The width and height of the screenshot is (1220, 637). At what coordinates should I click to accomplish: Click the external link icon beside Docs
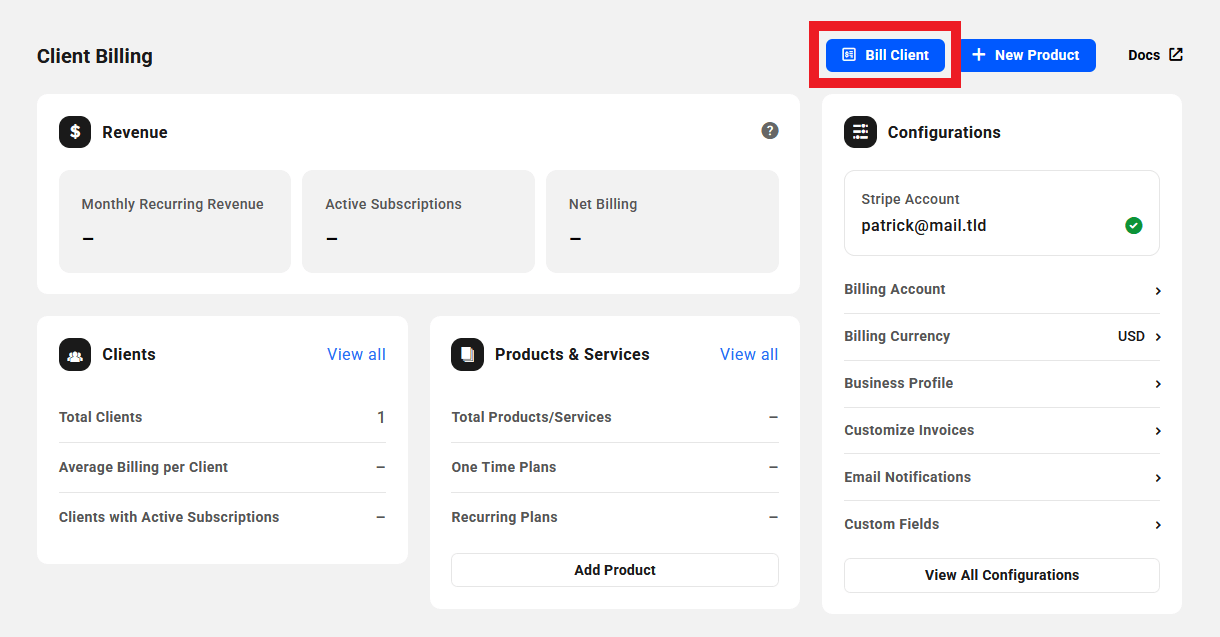coord(1176,55)
